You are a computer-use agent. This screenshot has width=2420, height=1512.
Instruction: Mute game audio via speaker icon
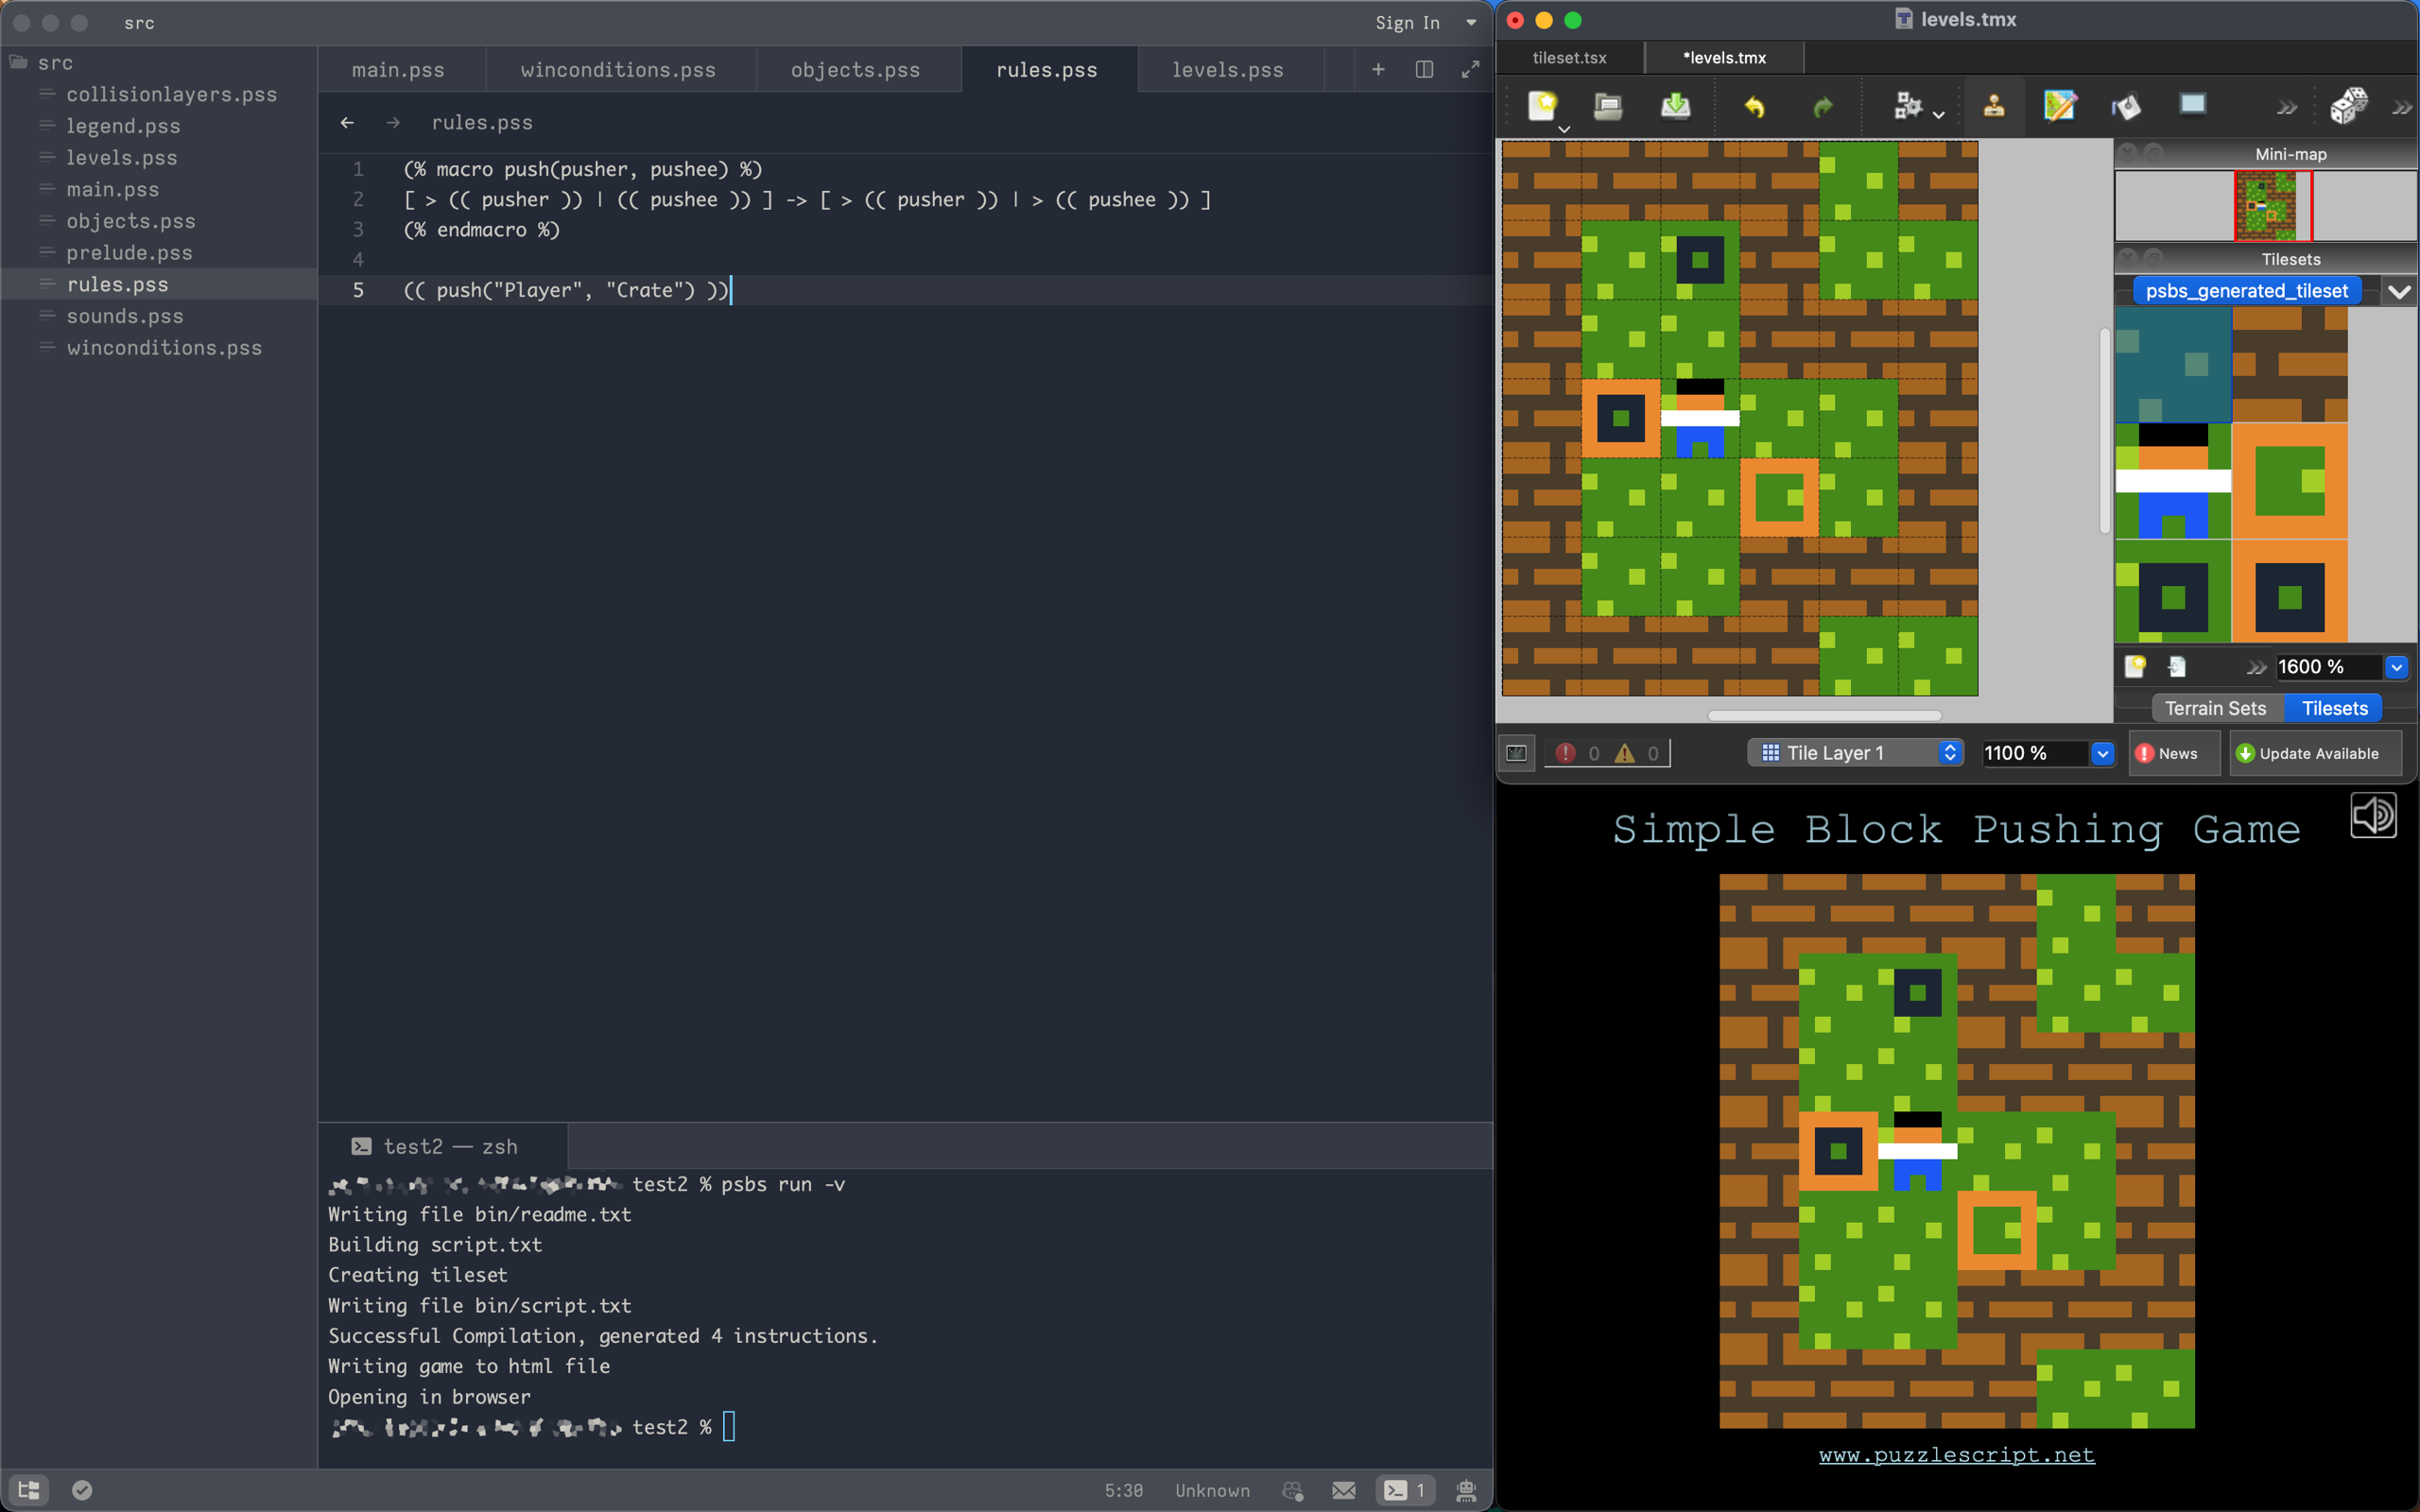coord(2374,816)
